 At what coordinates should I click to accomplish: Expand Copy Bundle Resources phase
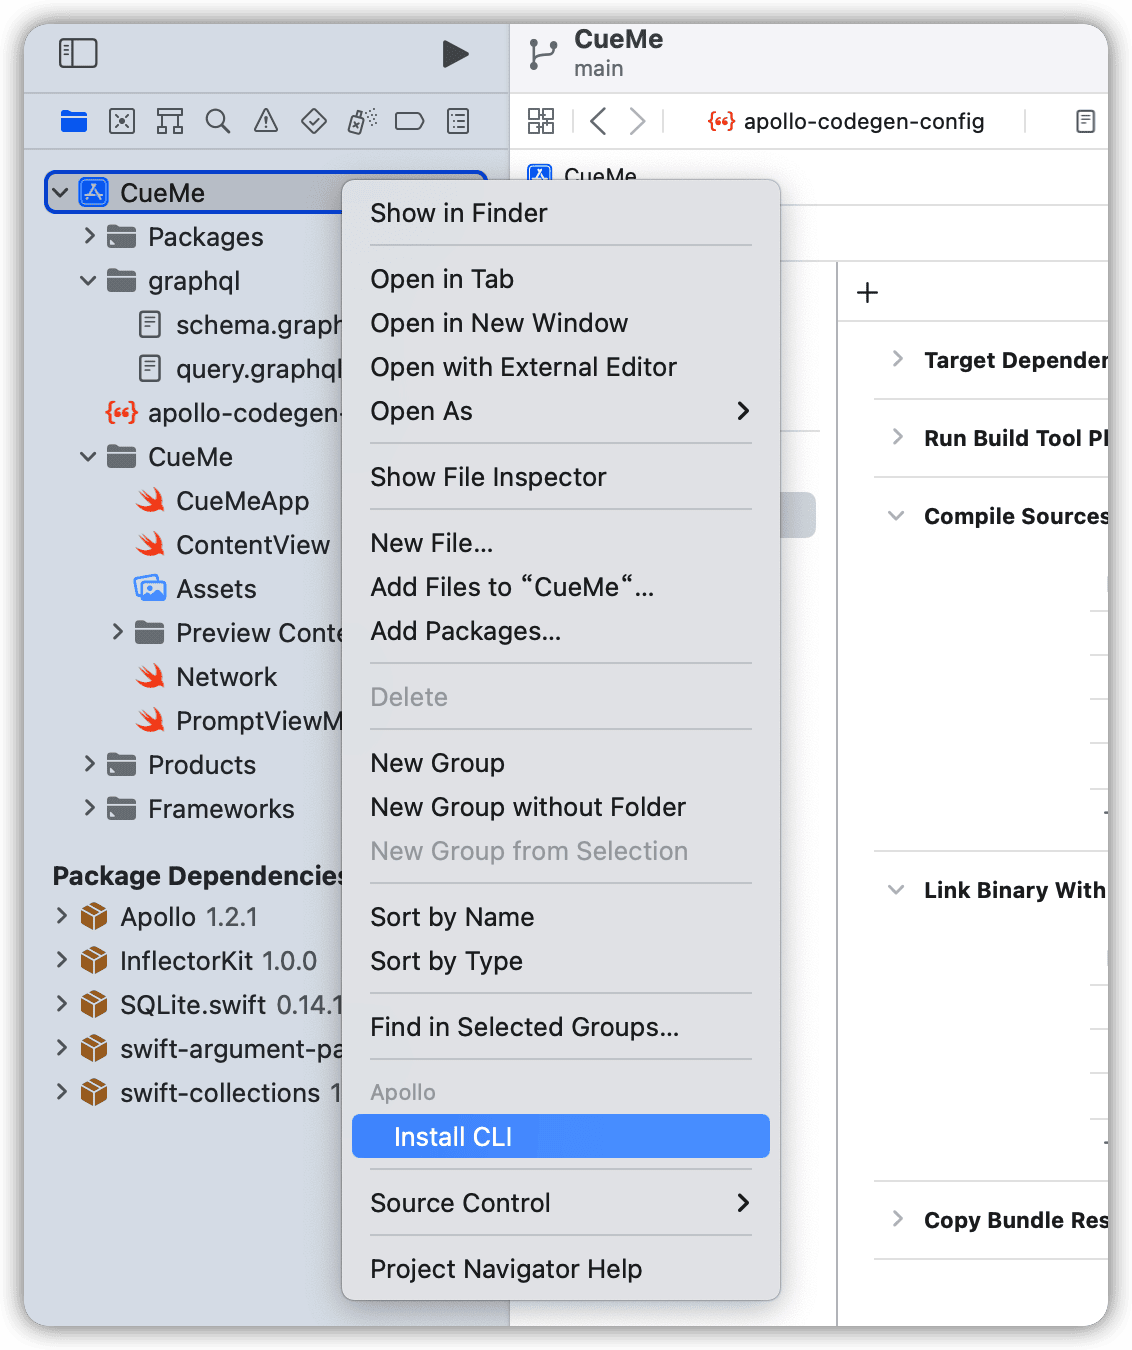(x=897, y=1219)
